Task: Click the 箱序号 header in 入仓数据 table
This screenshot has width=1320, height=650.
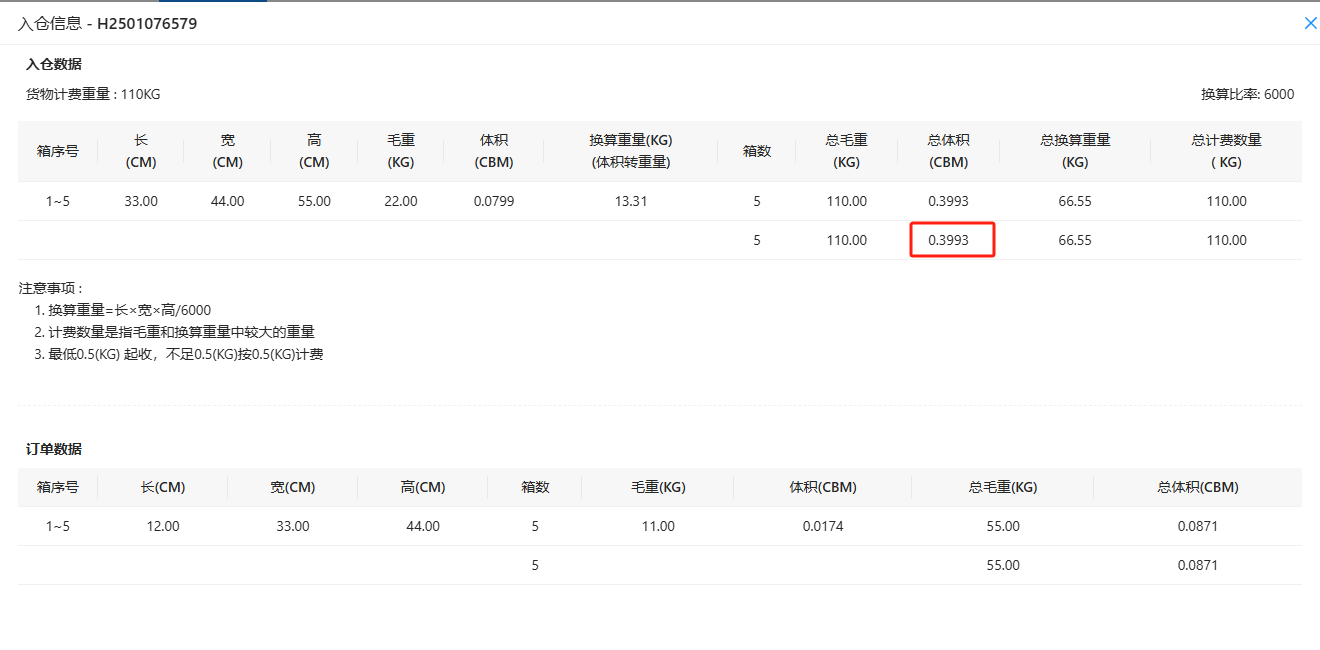Action: [57, 151]
